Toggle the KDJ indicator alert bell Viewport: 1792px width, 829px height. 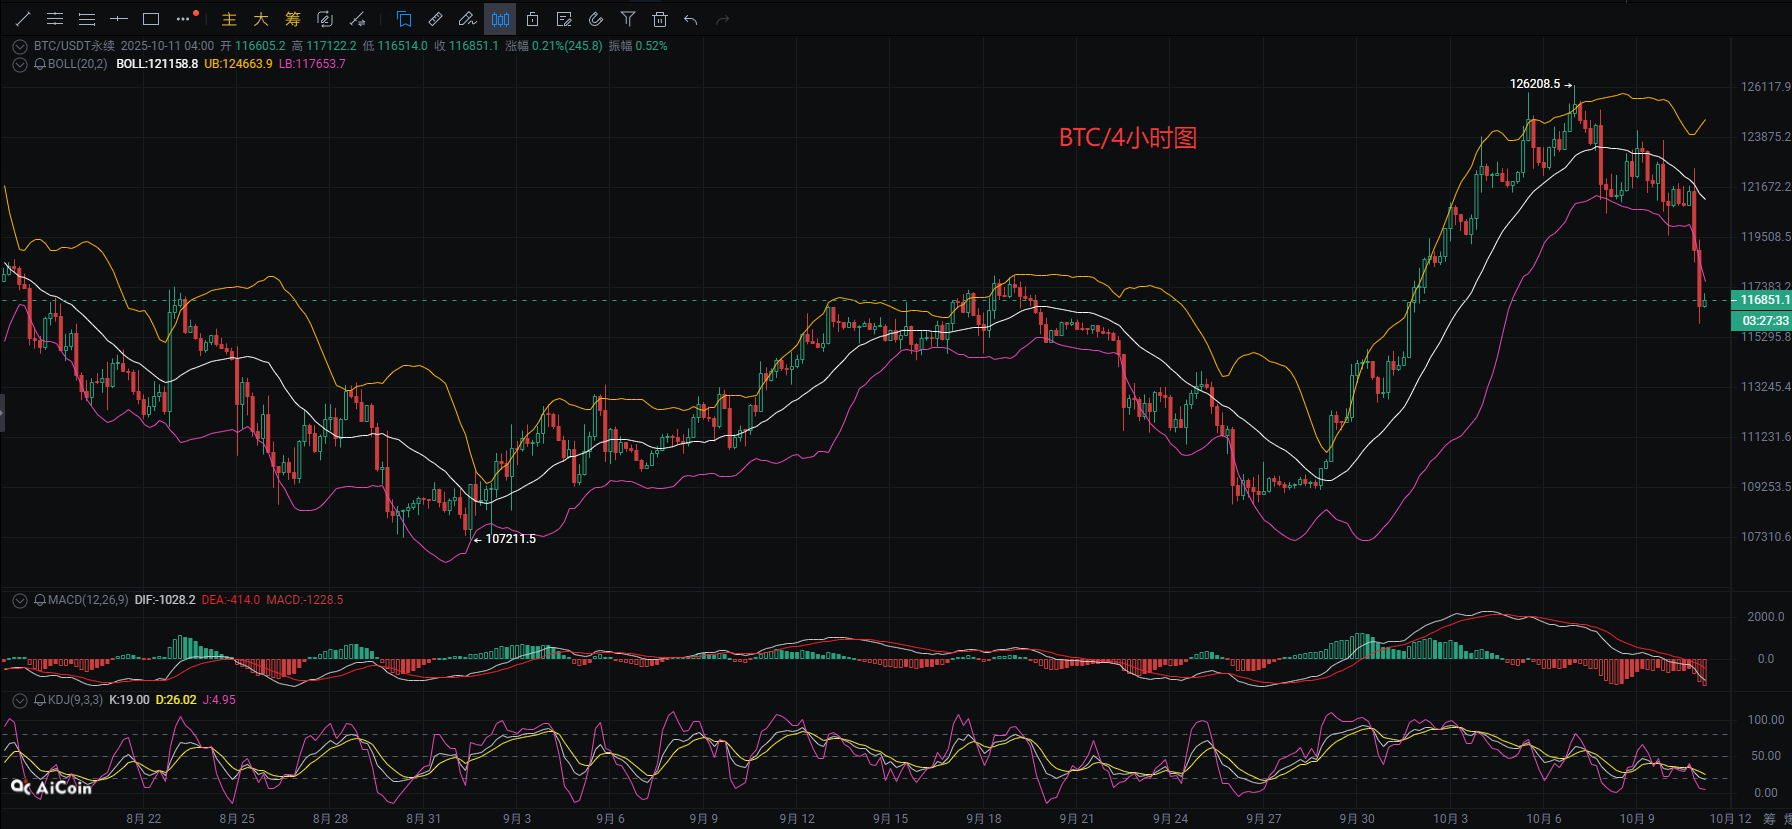[40, 700]
